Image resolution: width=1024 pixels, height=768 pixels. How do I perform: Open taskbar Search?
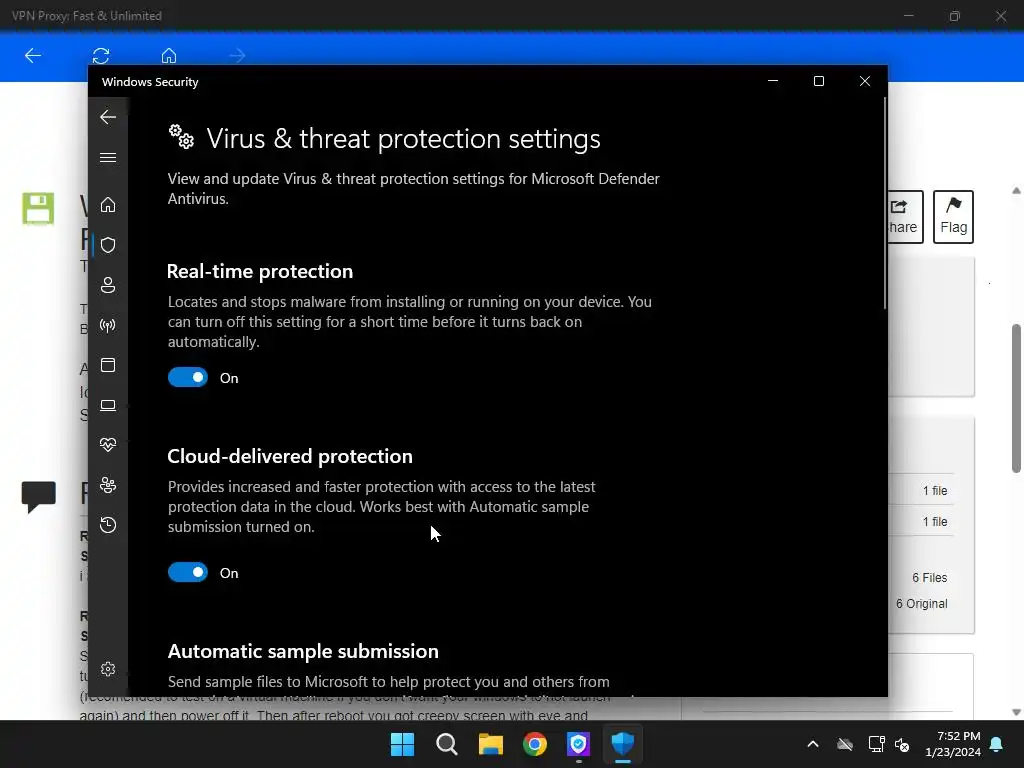447,744
